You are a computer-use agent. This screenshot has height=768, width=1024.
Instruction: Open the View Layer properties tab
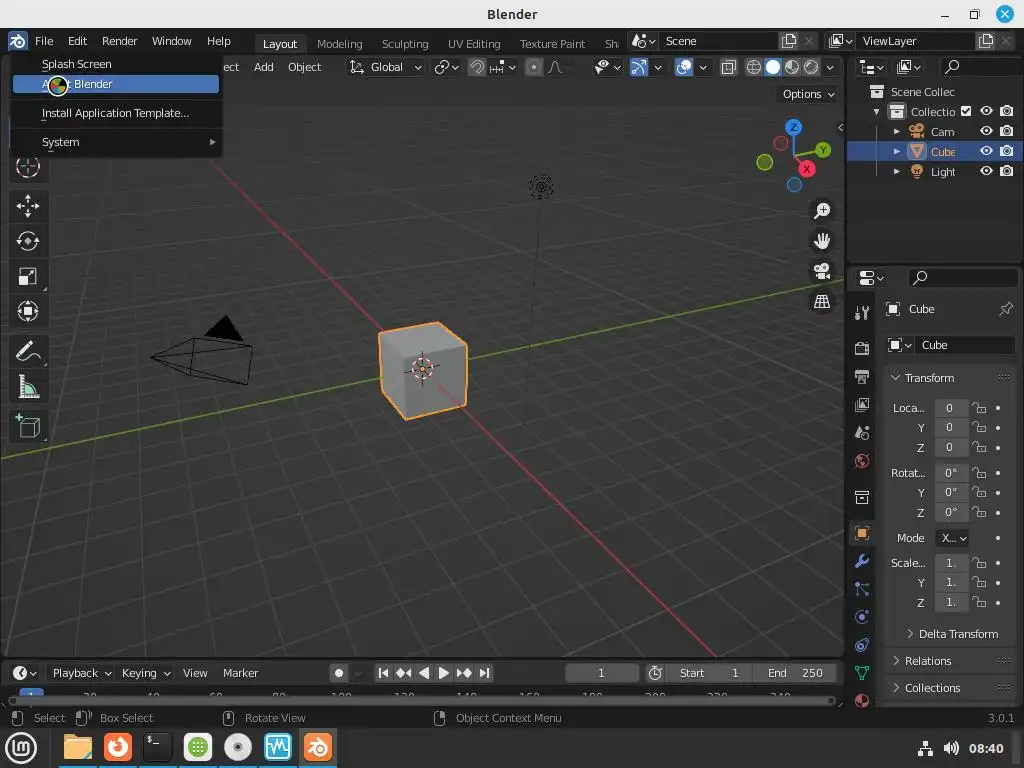(862, 405)
